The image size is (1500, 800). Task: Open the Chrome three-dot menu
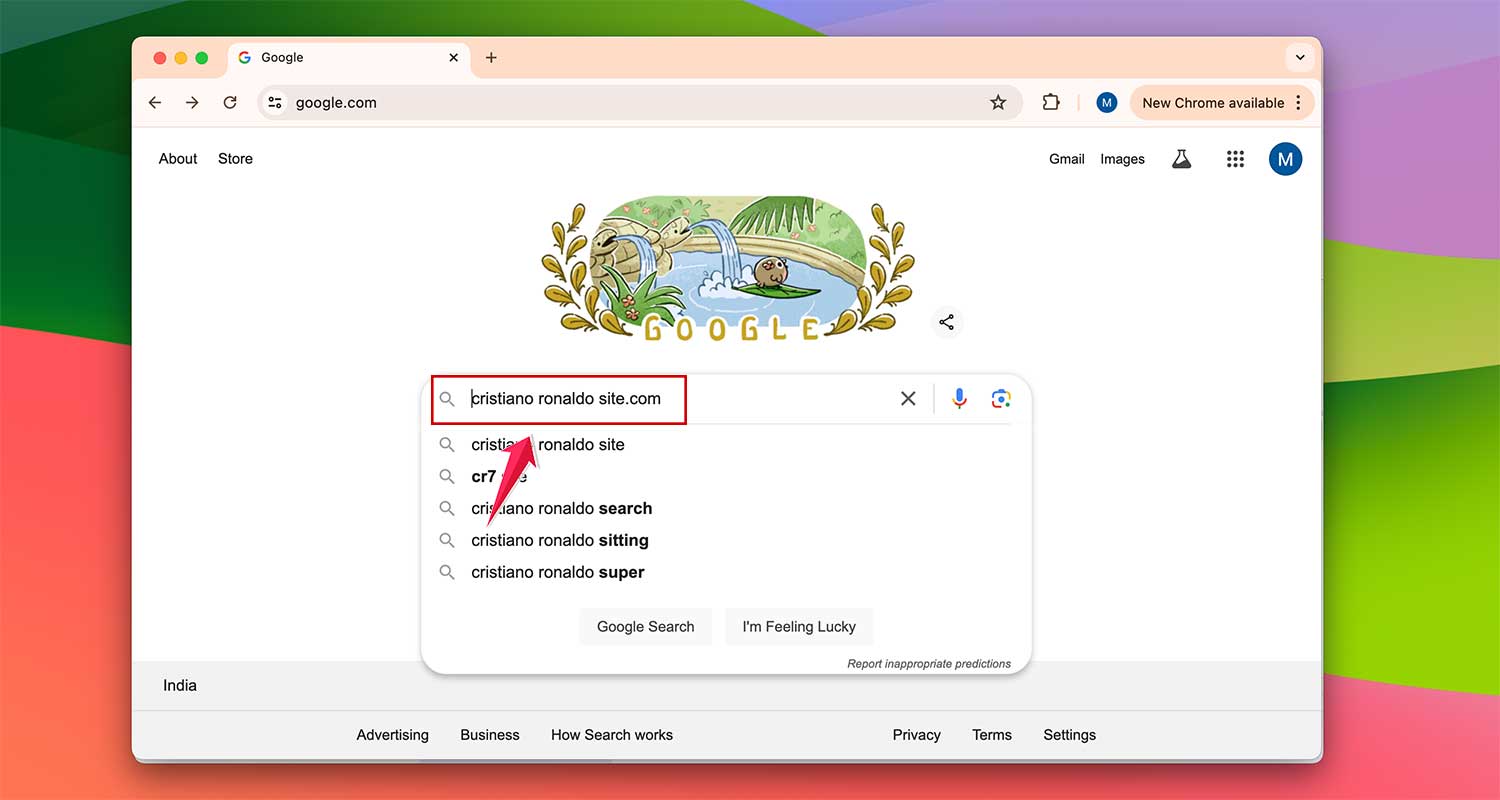(1298, 102)
